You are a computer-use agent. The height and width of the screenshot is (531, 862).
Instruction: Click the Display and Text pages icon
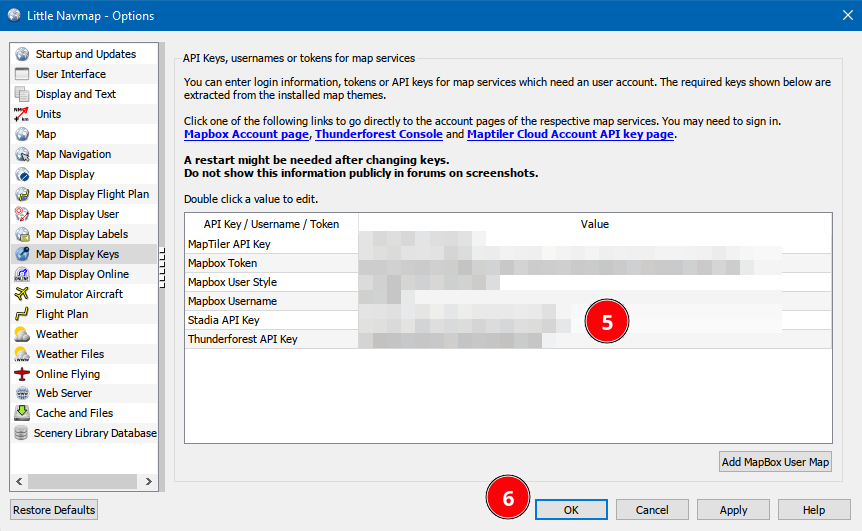click(x=22, y=94)
